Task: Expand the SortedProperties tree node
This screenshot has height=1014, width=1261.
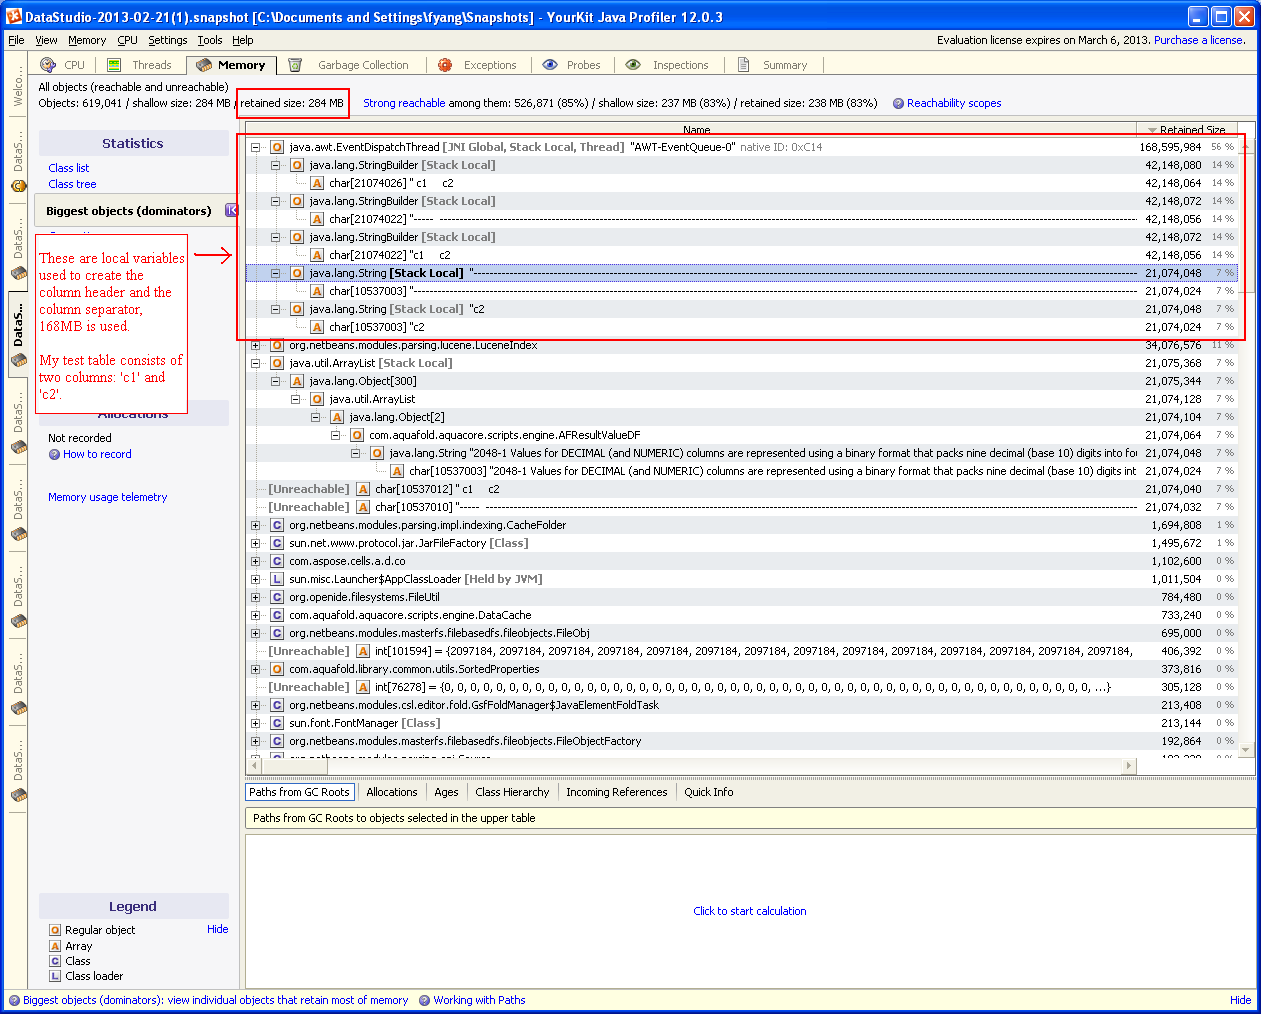Action: [x=256, y=669]
